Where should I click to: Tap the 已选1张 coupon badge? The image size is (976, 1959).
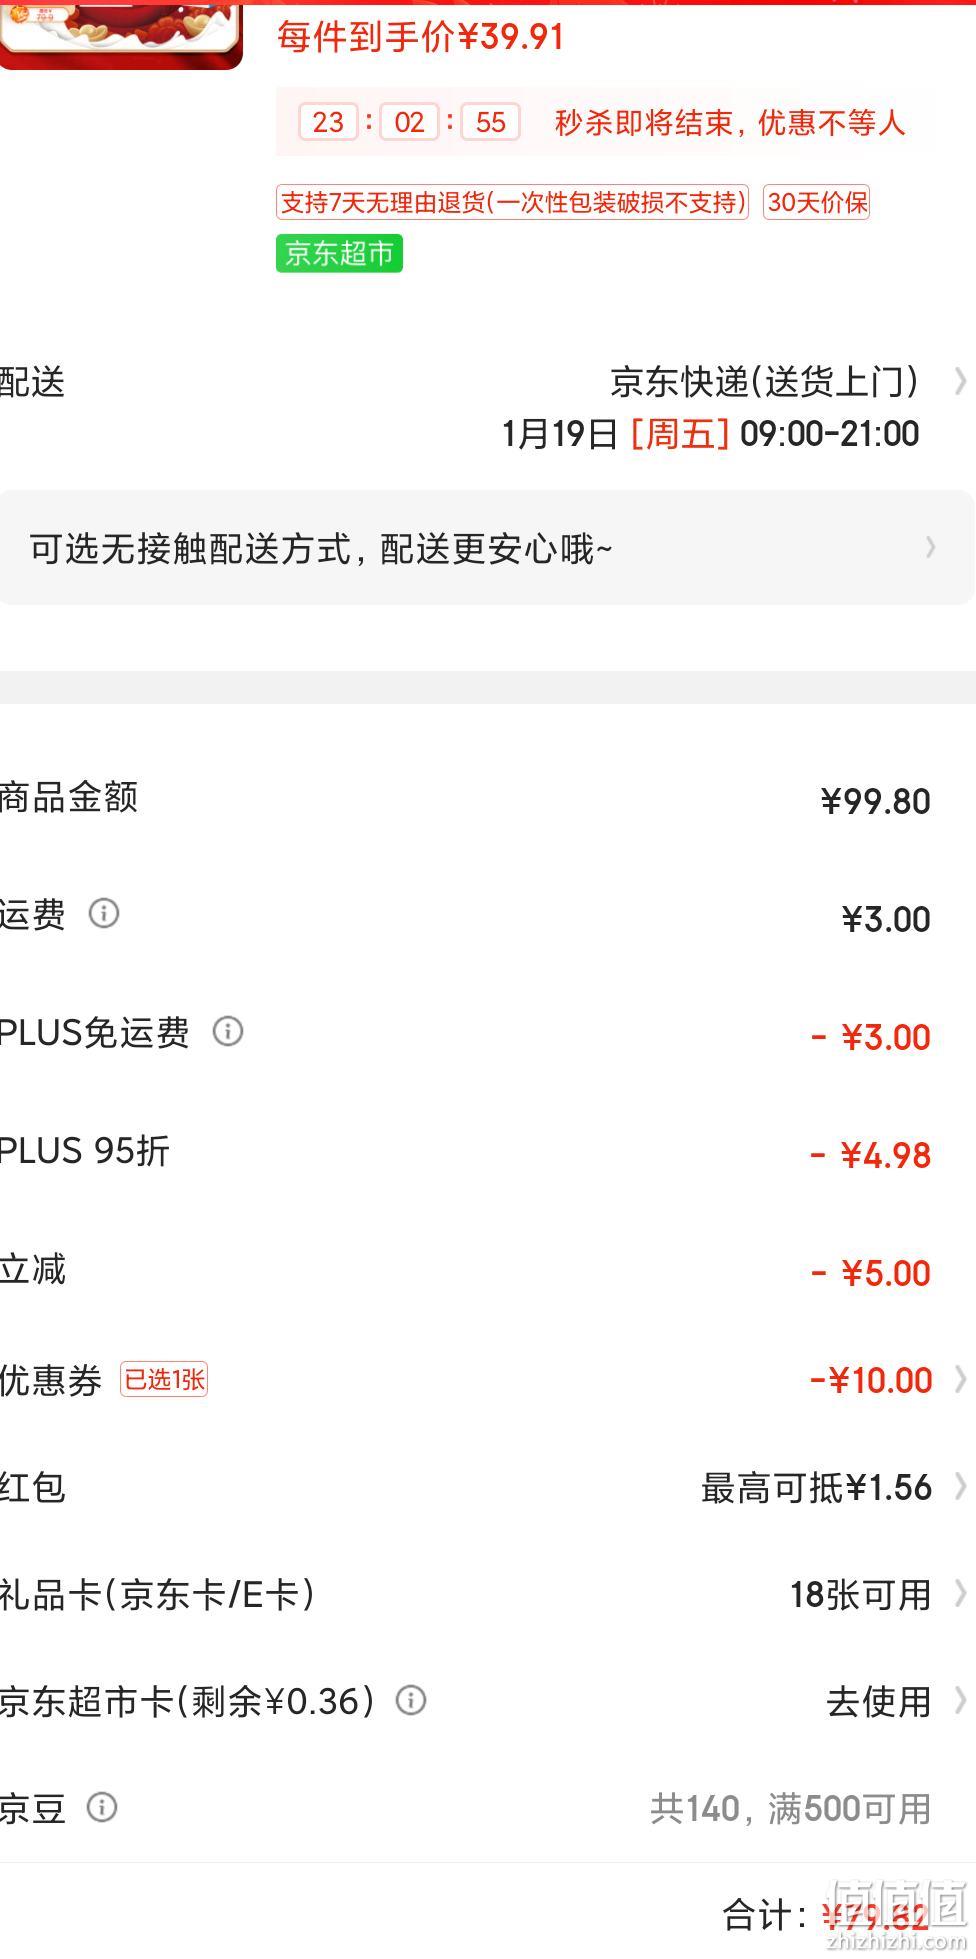click(x=164, y=1379)
